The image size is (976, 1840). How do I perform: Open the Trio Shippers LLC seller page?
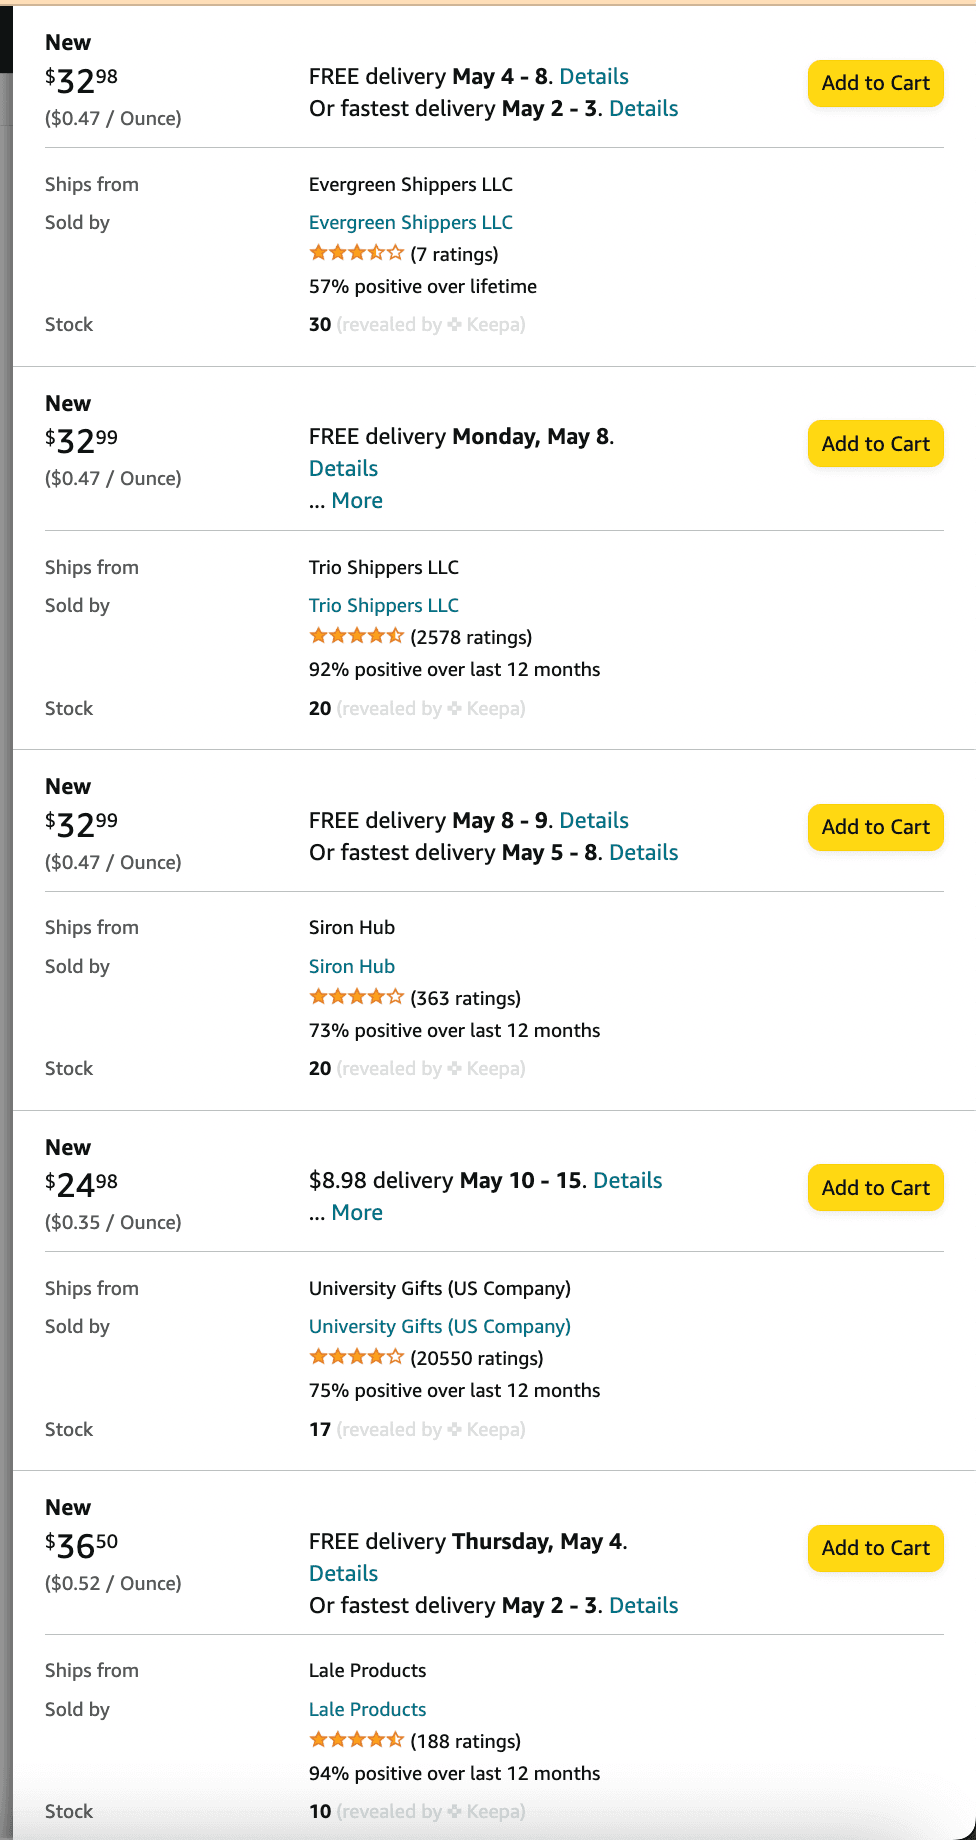(383, 606)
